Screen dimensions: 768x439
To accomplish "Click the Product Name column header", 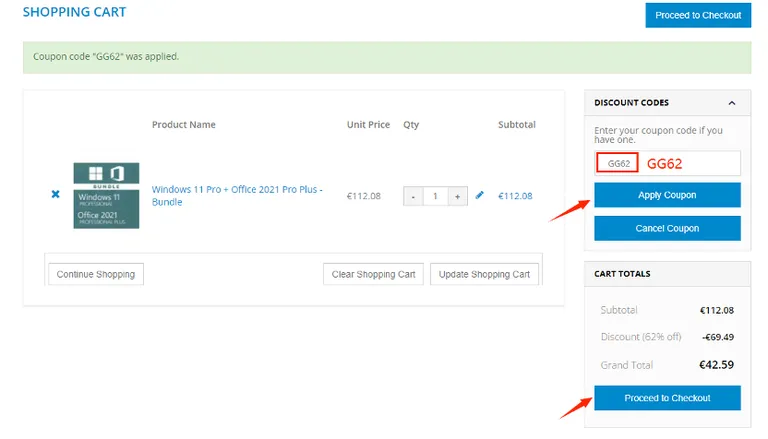I will point(184,124).
